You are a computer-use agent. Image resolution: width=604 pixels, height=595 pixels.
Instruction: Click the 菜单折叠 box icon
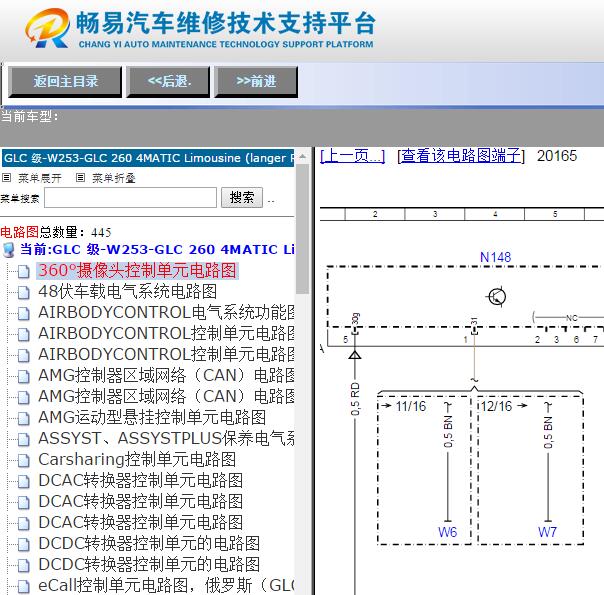(x=80, y=178)
